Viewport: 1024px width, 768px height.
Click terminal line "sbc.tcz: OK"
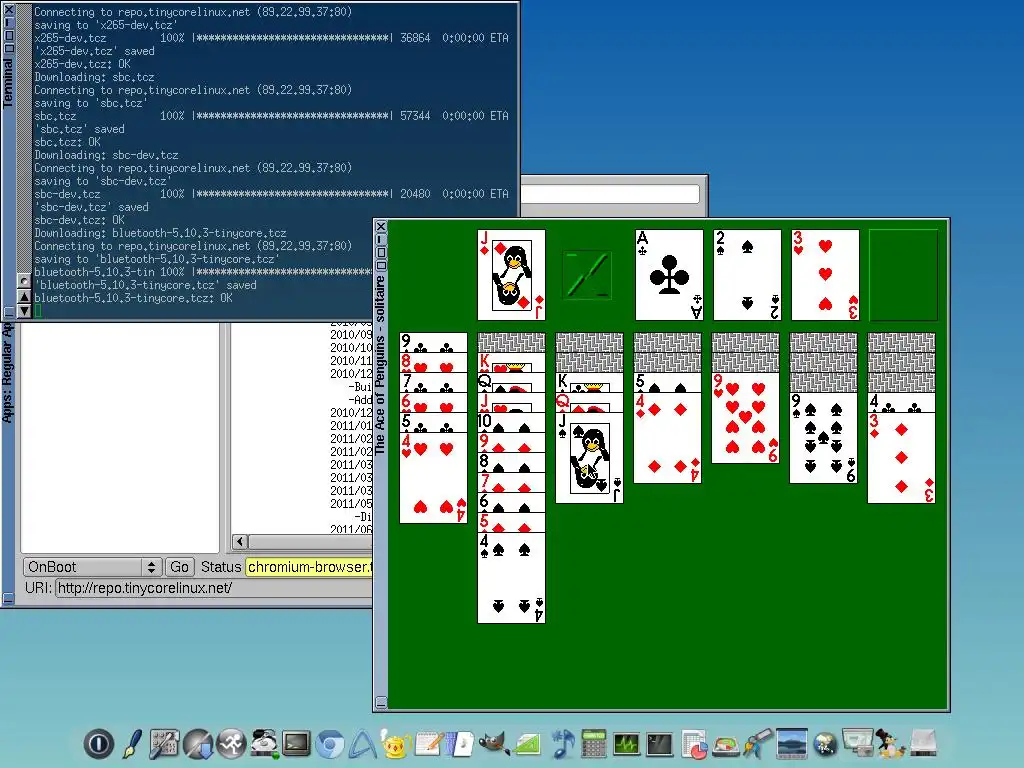[67, 142]
